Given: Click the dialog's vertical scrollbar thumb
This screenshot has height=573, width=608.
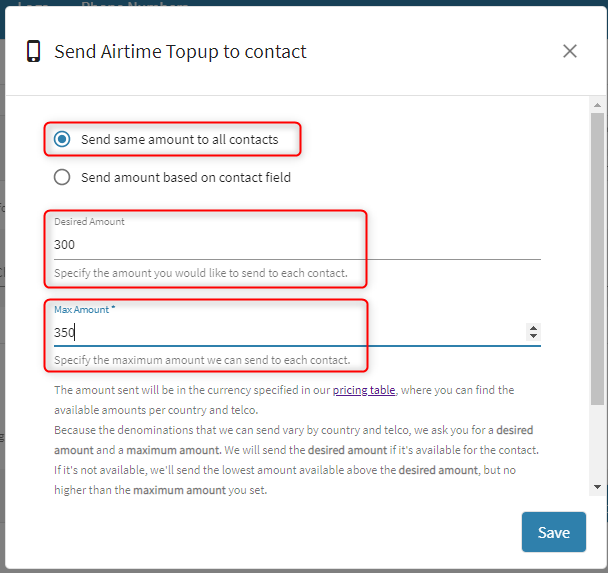Looking at the screenshot, I should pyautogui.click(x=597, y=250).
